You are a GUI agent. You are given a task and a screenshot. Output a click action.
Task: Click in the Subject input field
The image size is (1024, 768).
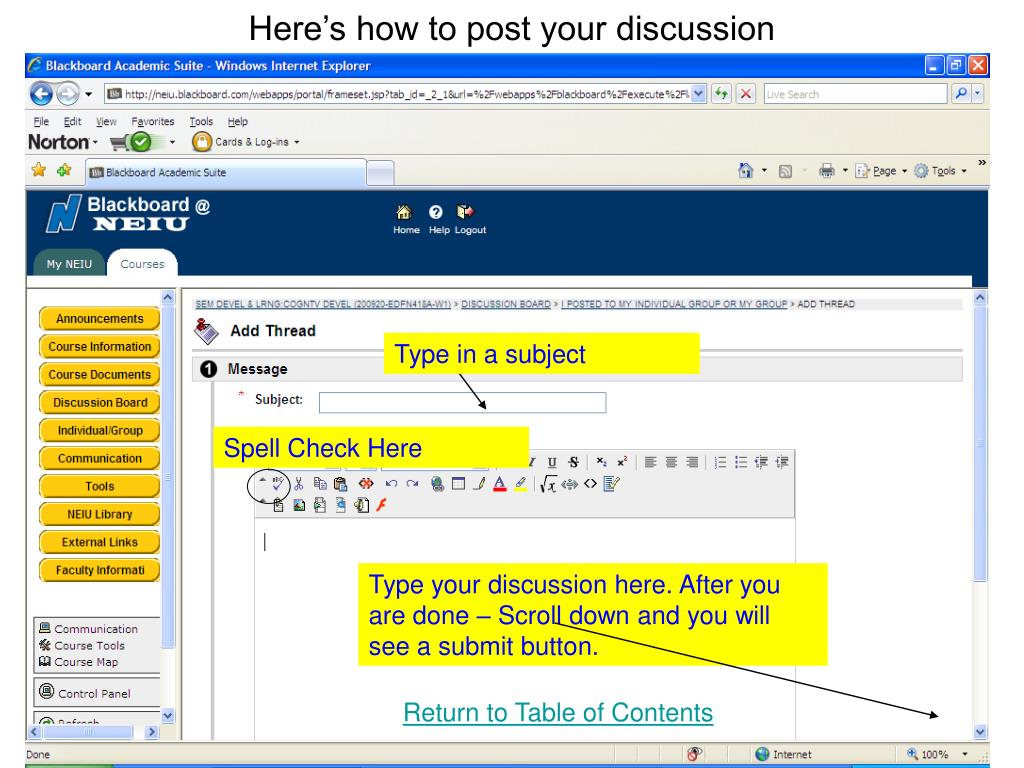[462, 402]
